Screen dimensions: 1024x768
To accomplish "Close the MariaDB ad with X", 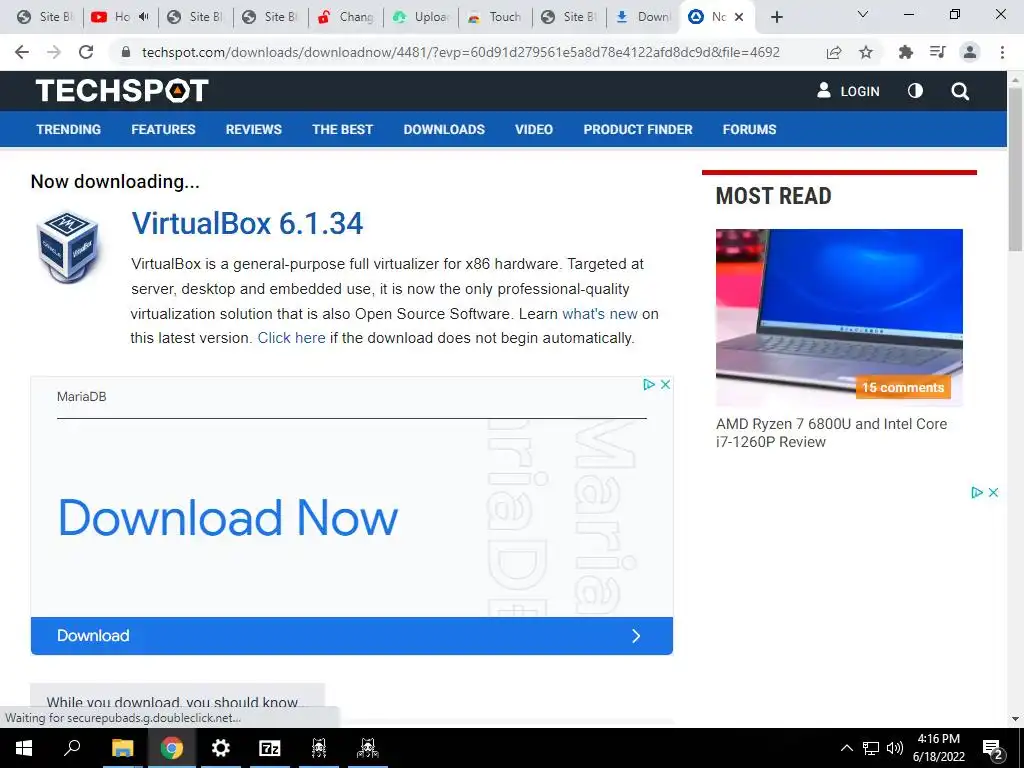I will point(665,385).
